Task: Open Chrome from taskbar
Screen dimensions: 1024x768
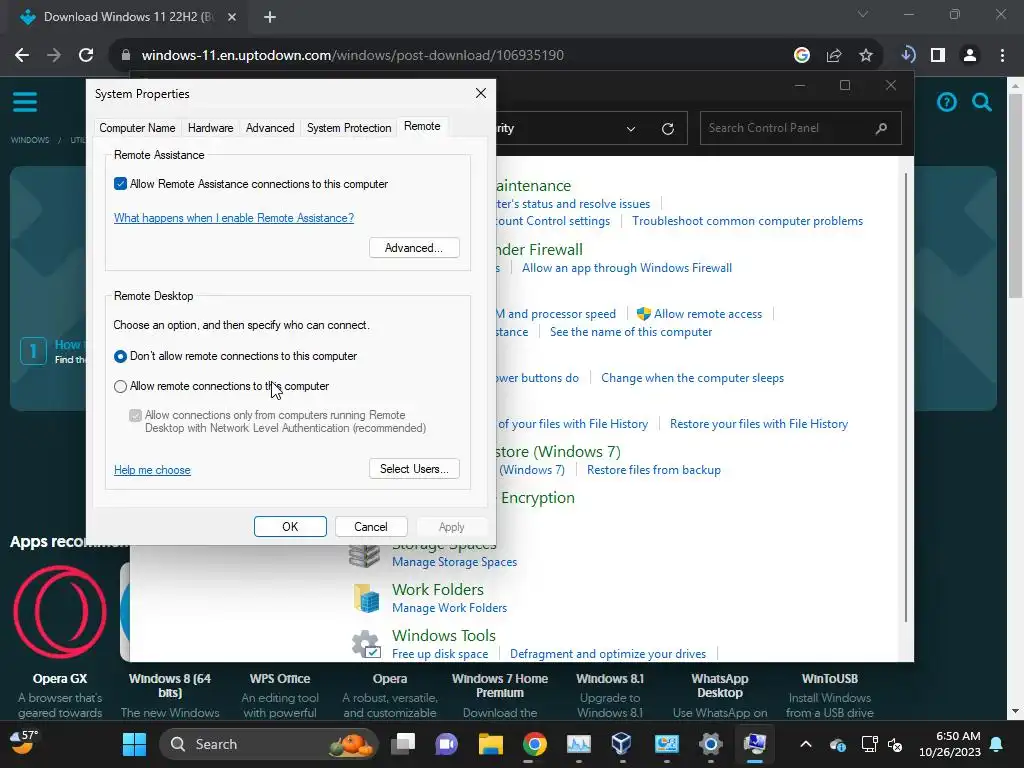Action: pyautogui.click(x=534, y=744)
